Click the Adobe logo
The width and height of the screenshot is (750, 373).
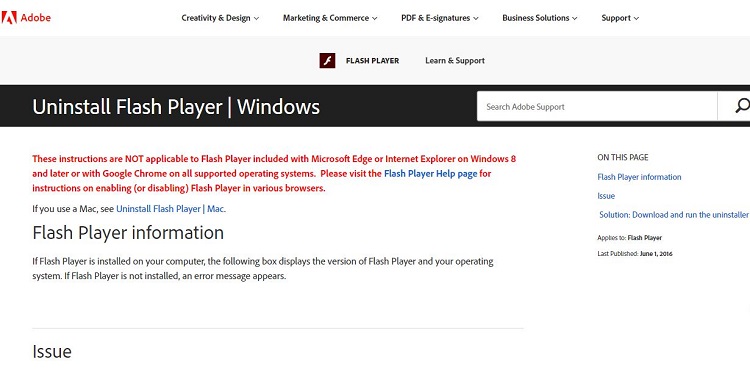tap(26, 18)
